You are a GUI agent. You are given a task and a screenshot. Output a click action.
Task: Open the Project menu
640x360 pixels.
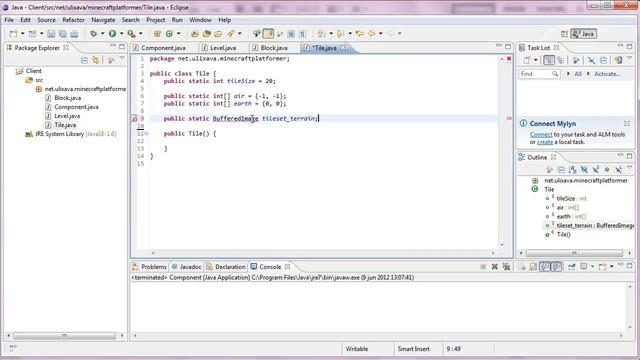coord(156,20)
